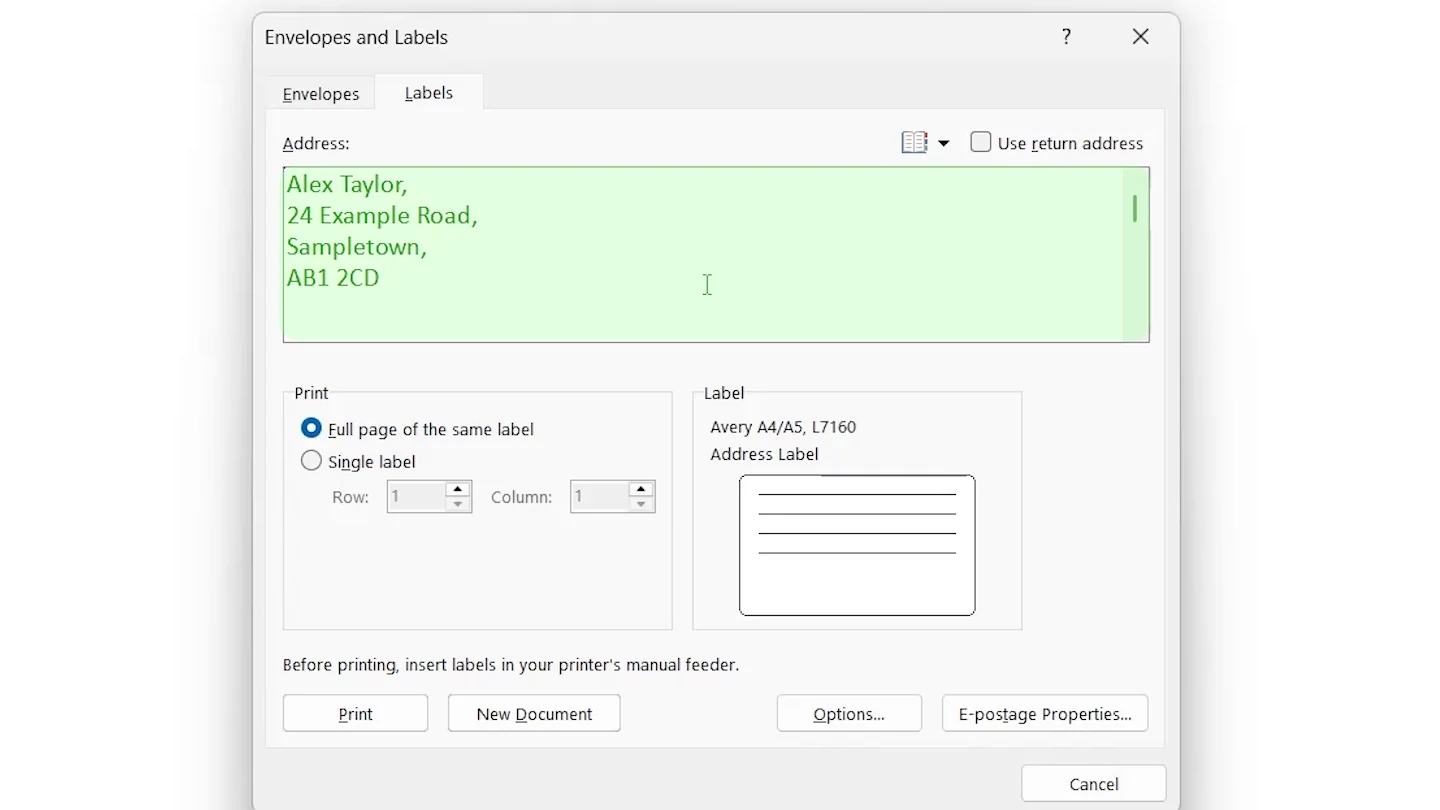This screenshot has height=810, width=1440.
Task: Open the label Options button
Action: [849, 714]
